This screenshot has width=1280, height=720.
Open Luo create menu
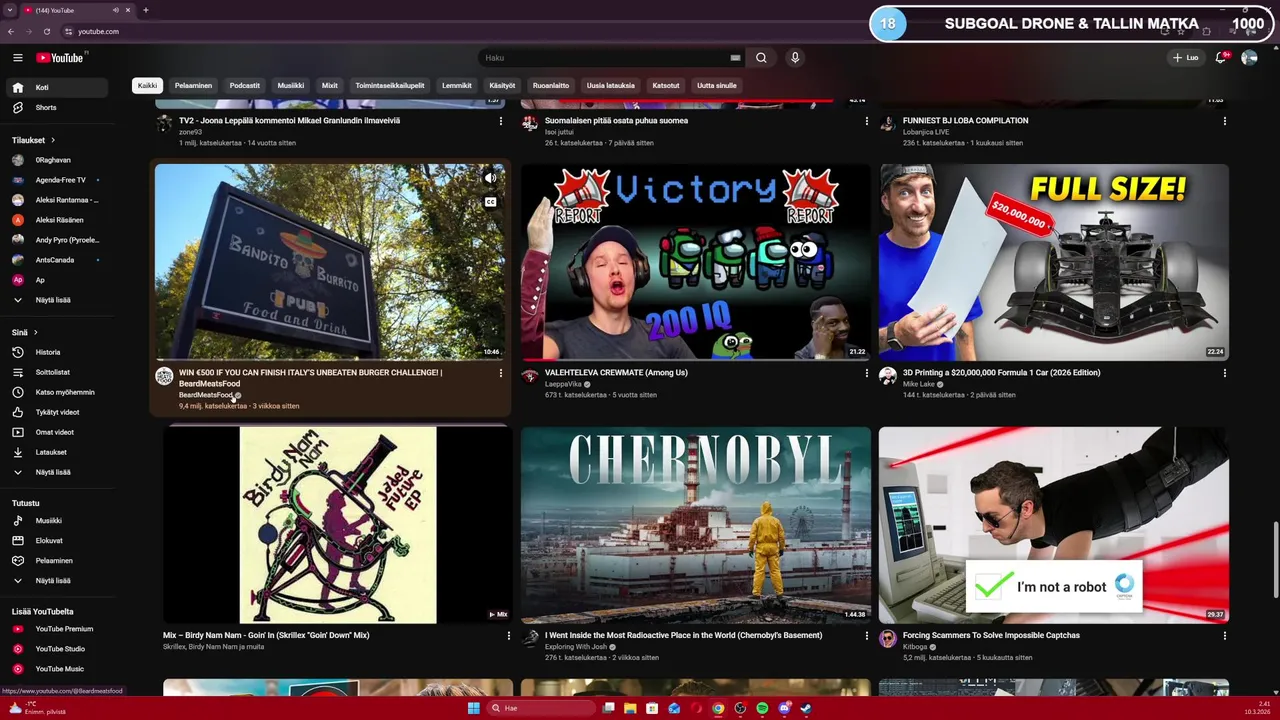pyautogui.click(x=1186, y=58)
